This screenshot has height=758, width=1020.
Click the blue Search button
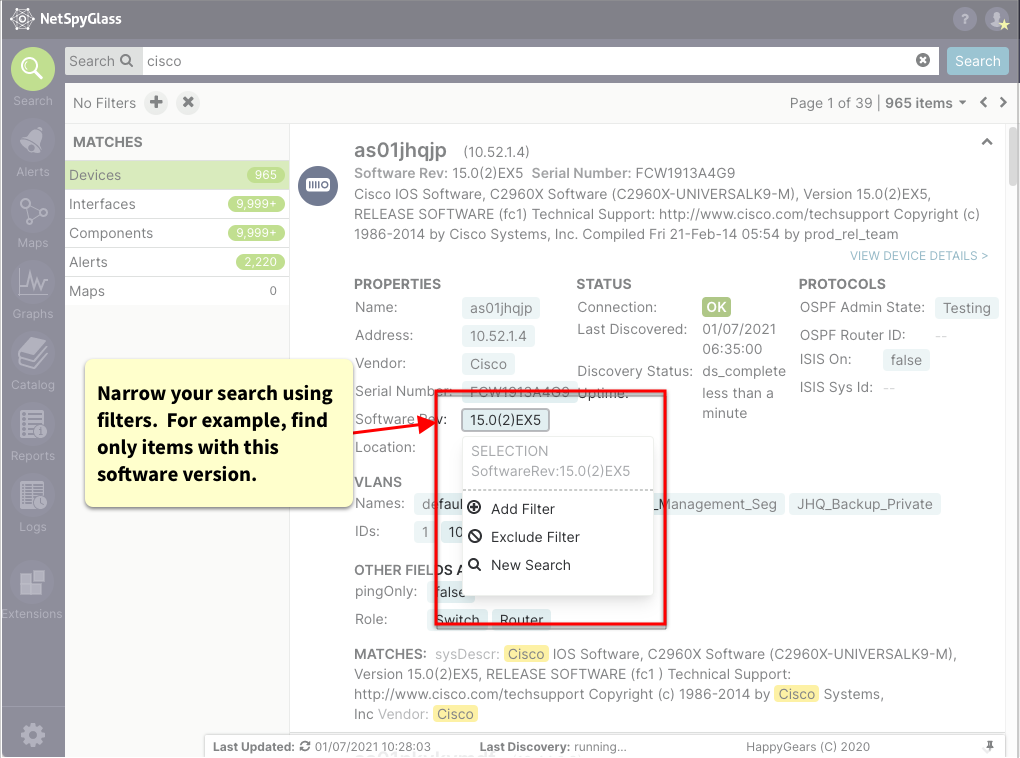(x=977, y=61)
